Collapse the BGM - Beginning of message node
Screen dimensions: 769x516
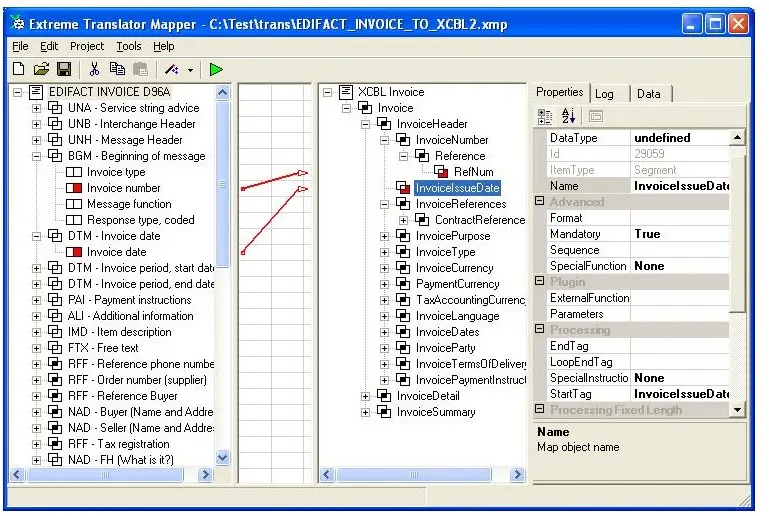[x=36, y=156]
